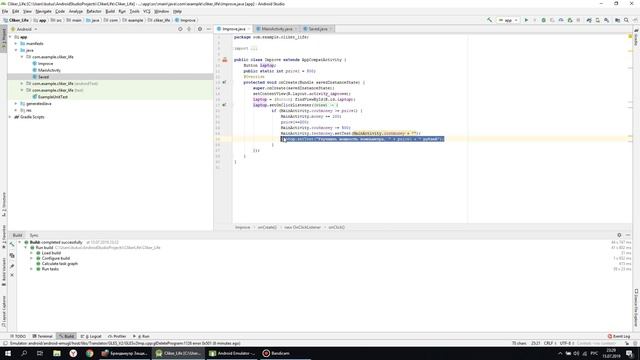Expand the Load build node
This screenshot has height=360, width=640.
coord(31,253)
